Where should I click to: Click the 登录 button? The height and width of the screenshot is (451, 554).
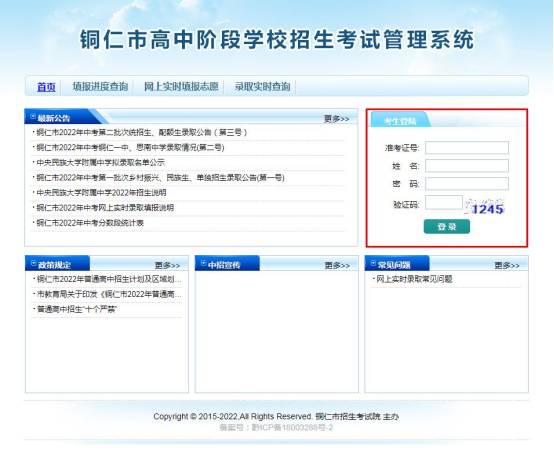coord(447,227)
